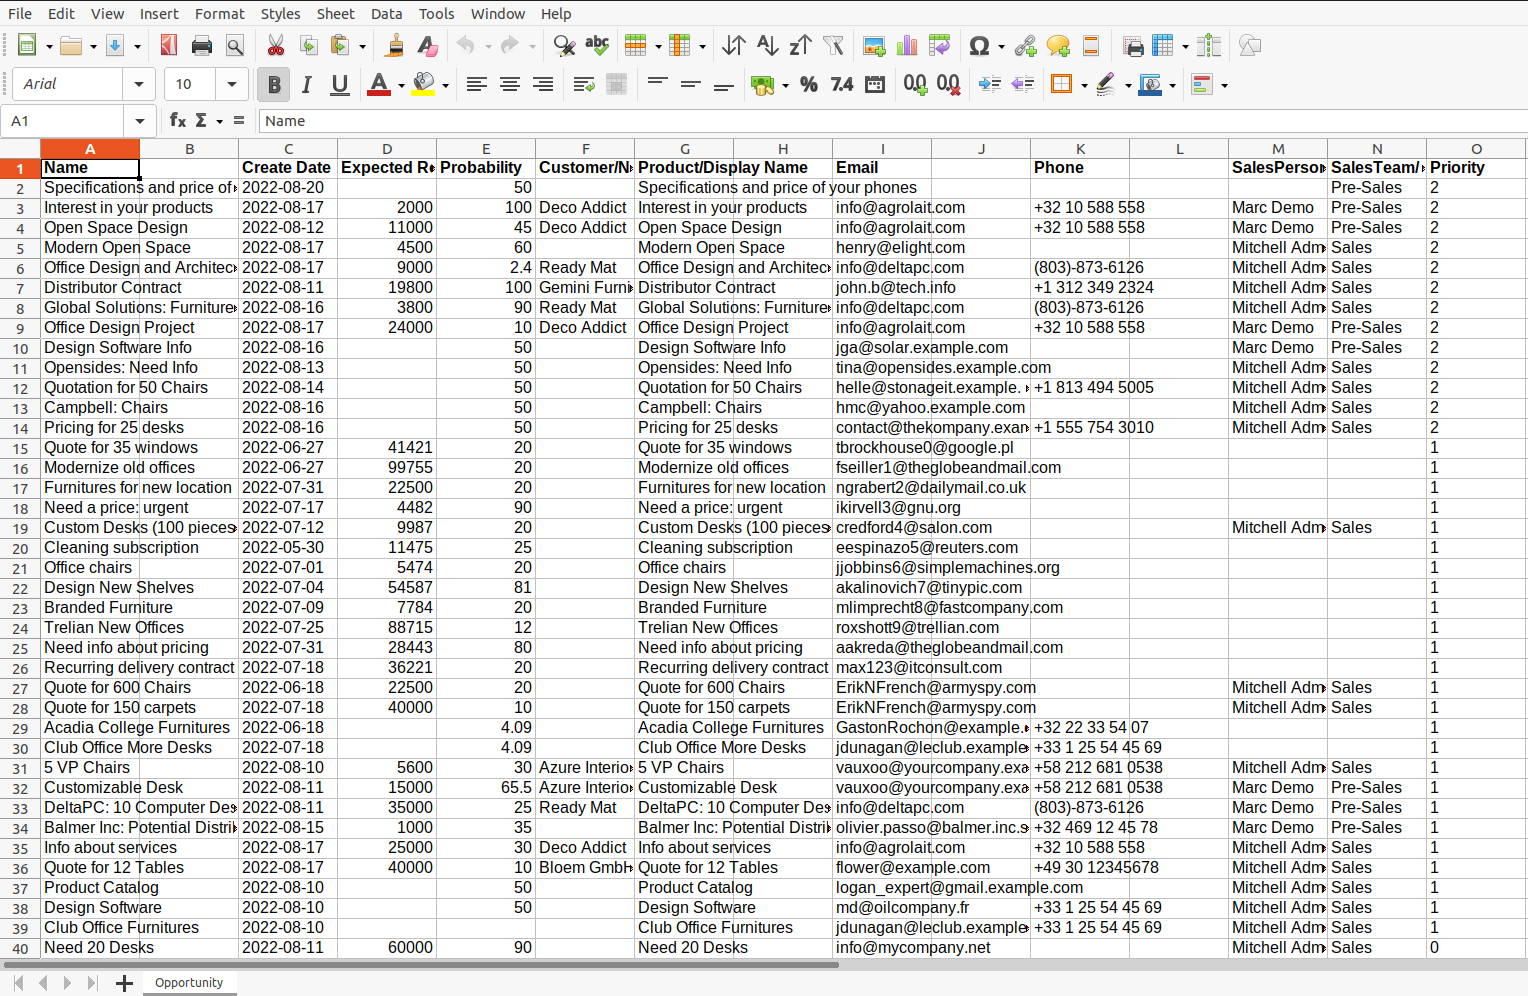
Task: Insert a comment with the speech bubble
Action: (1058, 45)
